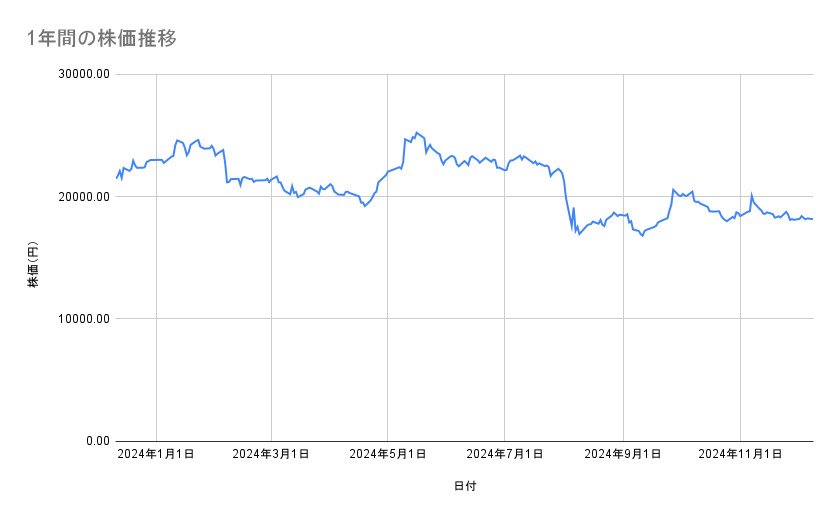
Task: Click the lowest point of the line in September
Action: tap(642, 236)
